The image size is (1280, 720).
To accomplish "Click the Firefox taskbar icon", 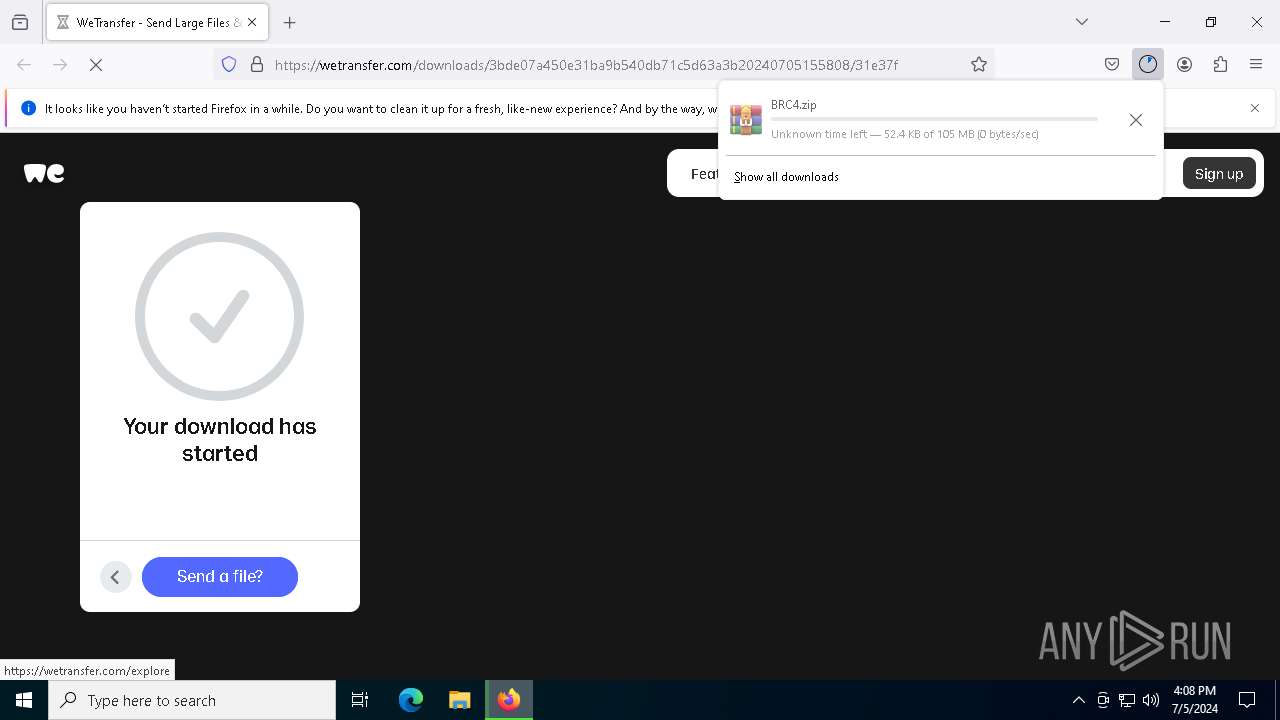I will click(x=509, y=700).
